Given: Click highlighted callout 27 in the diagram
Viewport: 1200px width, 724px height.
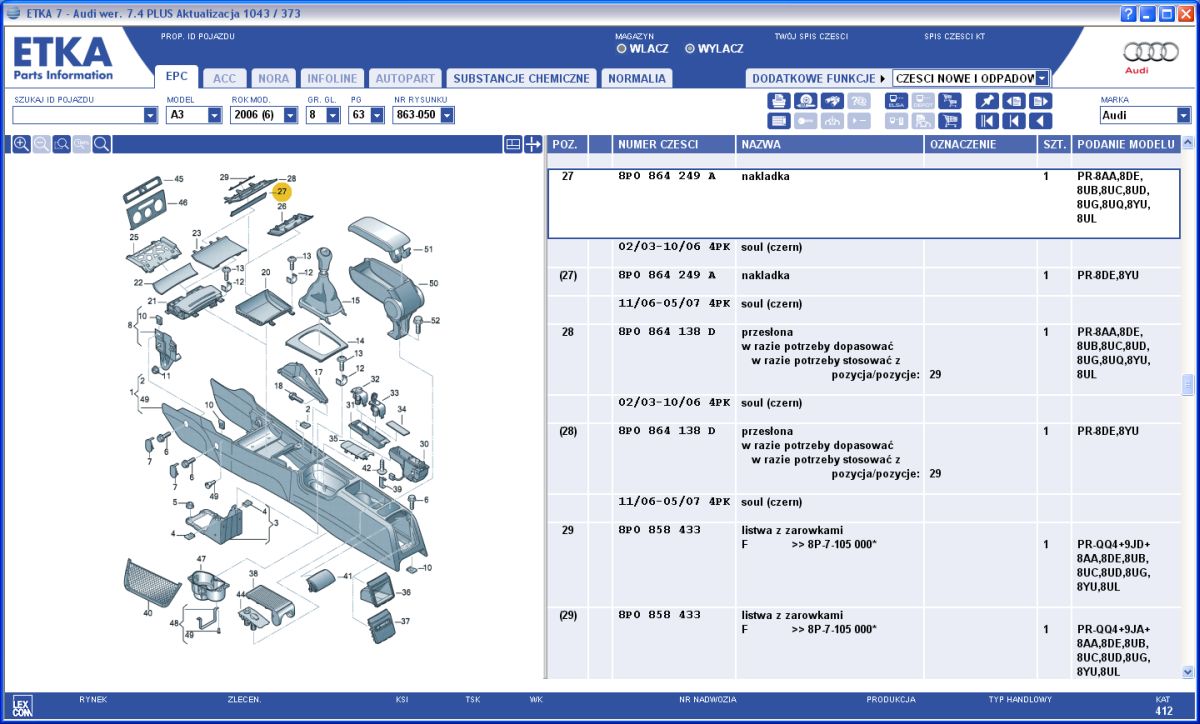Looking at the screenshot, I should click(x=282, y=191).
